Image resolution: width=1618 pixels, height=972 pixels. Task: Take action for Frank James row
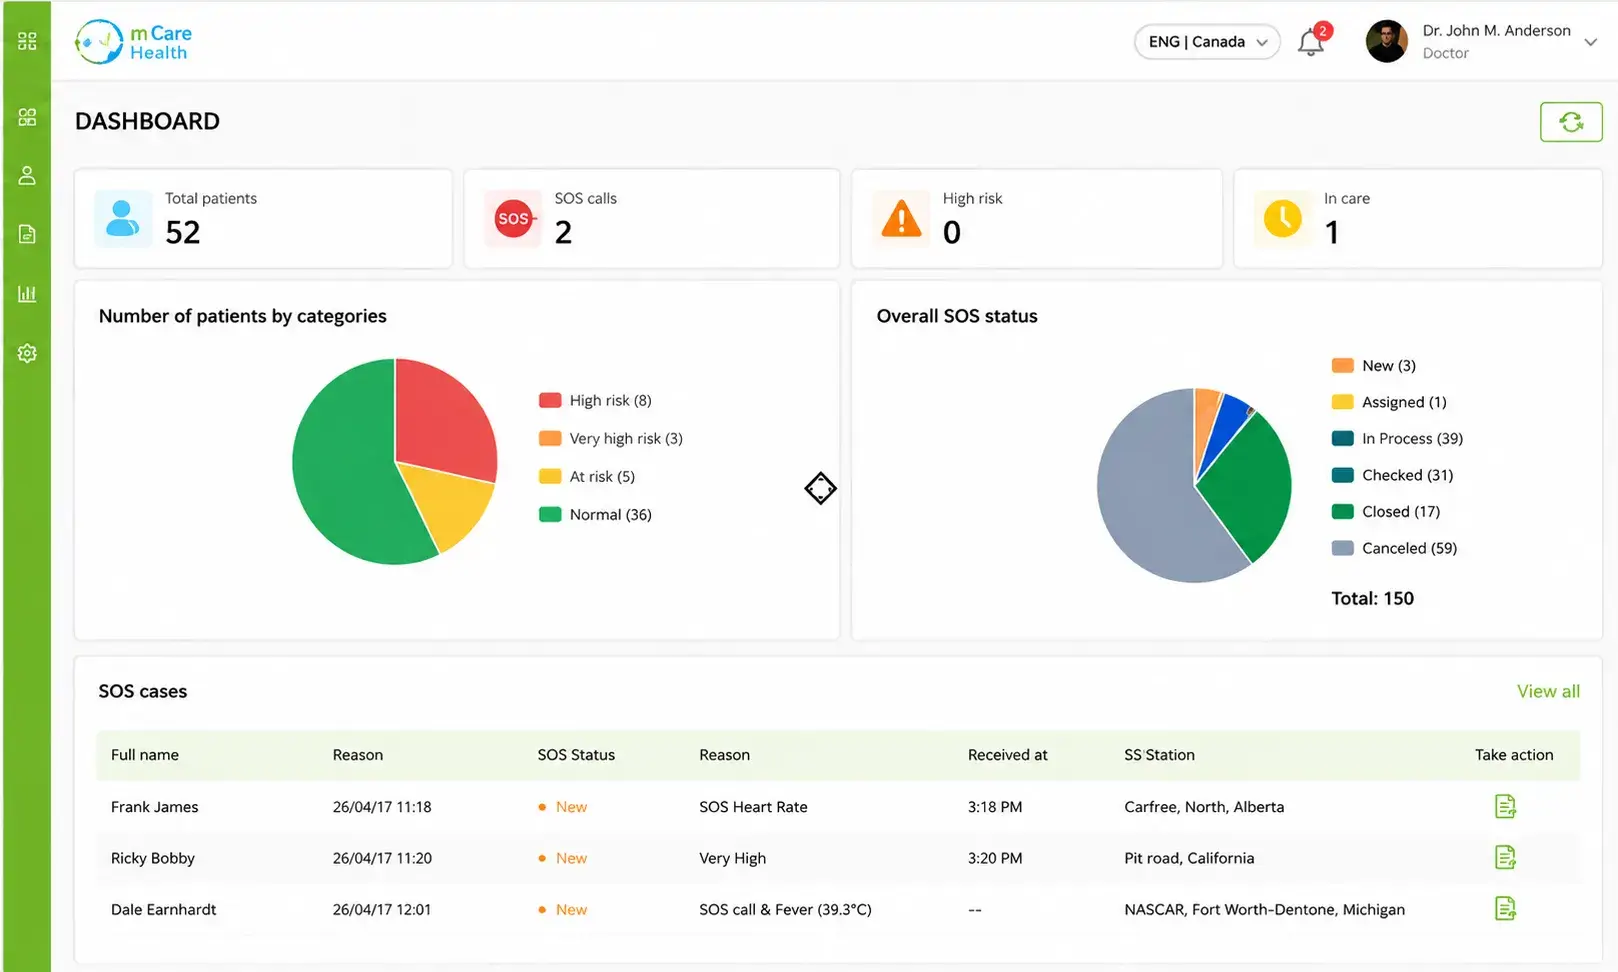(x=1505, y=806)
